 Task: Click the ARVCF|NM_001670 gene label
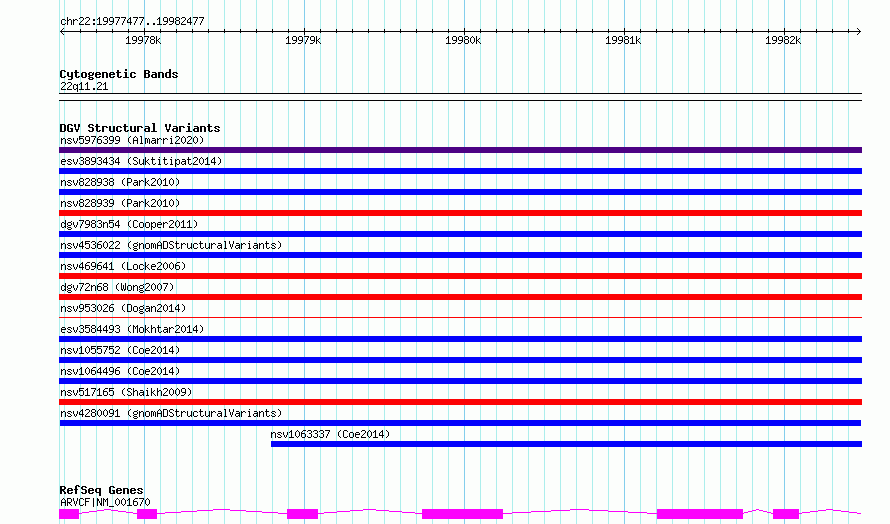[105, 502]
